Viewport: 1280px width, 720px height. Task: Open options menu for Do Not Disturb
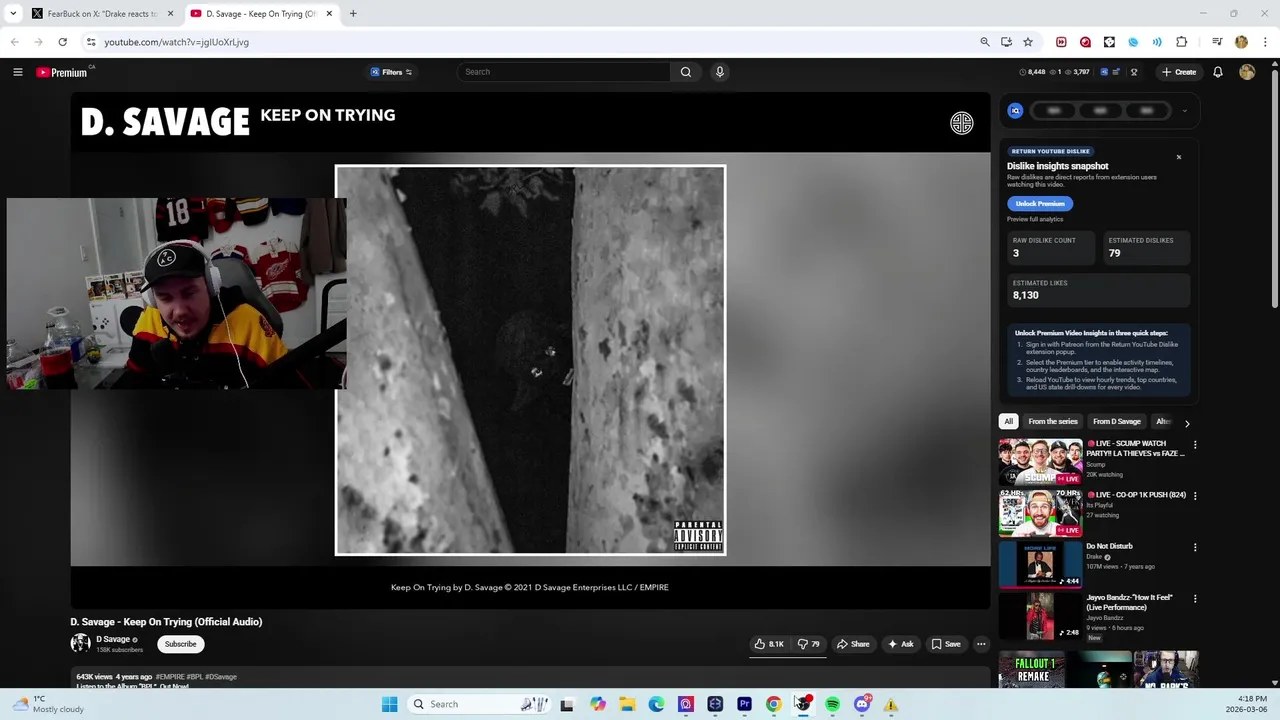(x=1194, y=548)
